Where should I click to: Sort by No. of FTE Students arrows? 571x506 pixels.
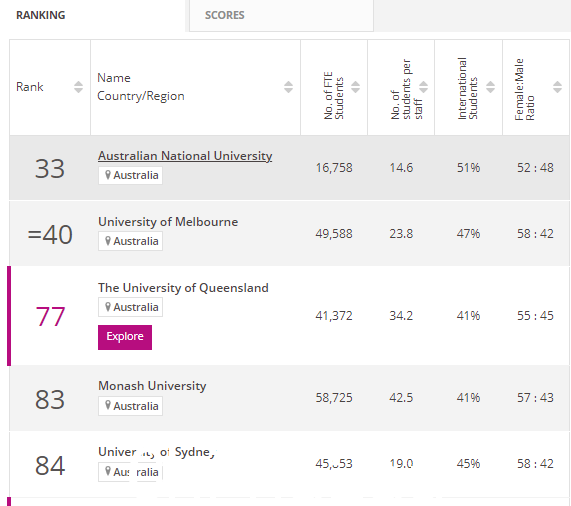click(355, 87)
